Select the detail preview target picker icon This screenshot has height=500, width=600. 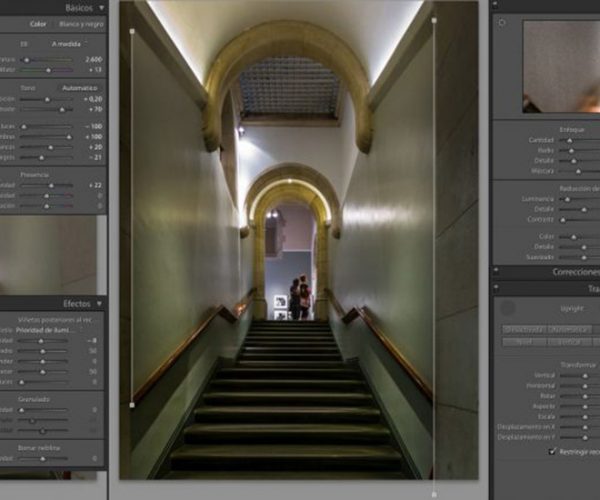502,23
